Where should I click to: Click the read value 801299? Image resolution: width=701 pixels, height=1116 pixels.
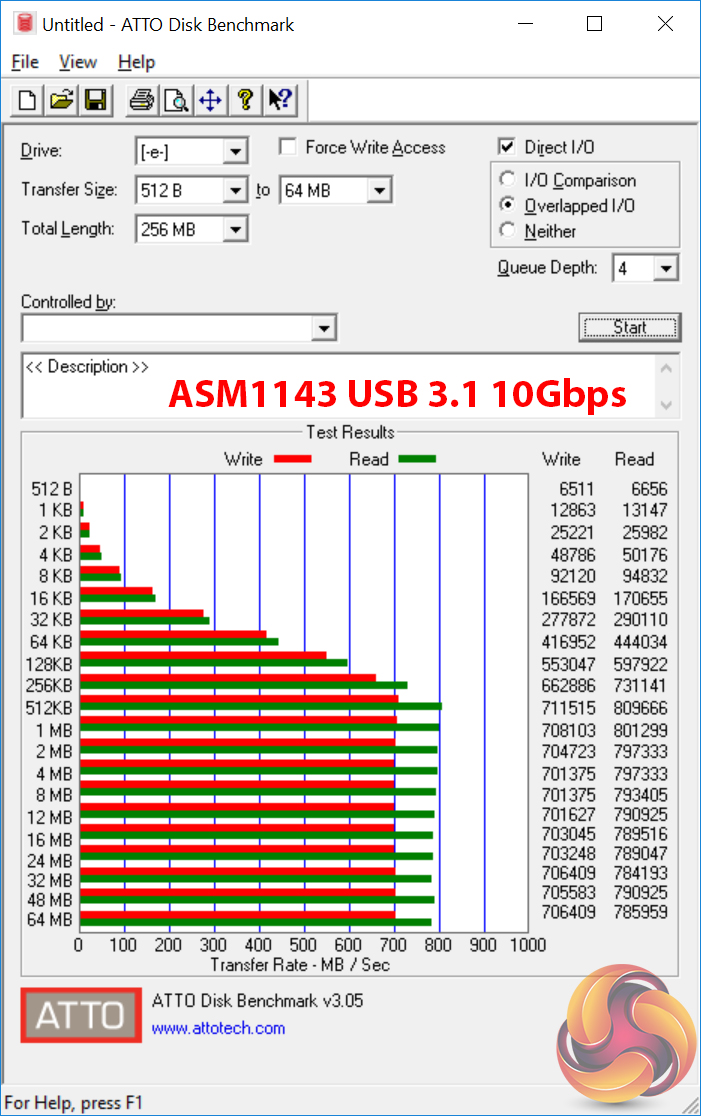(x=641, y=730)
